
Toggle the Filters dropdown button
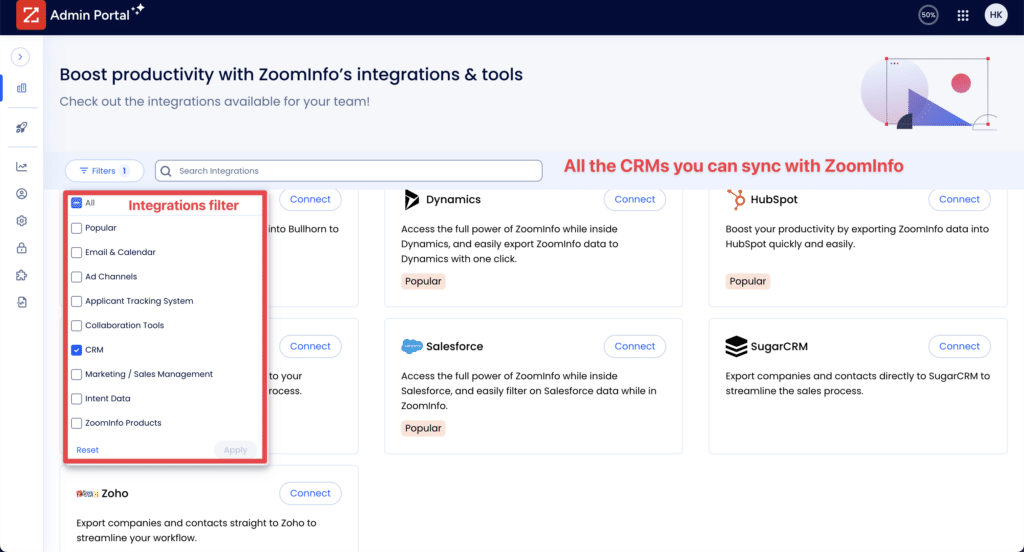104,171
